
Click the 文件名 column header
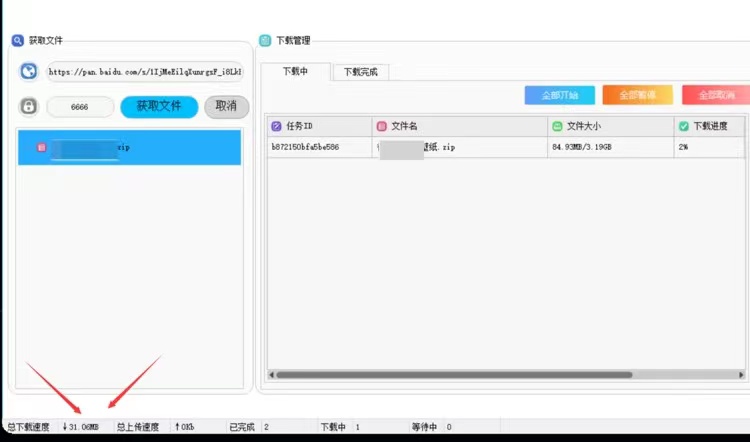click(x=460, y=126)
